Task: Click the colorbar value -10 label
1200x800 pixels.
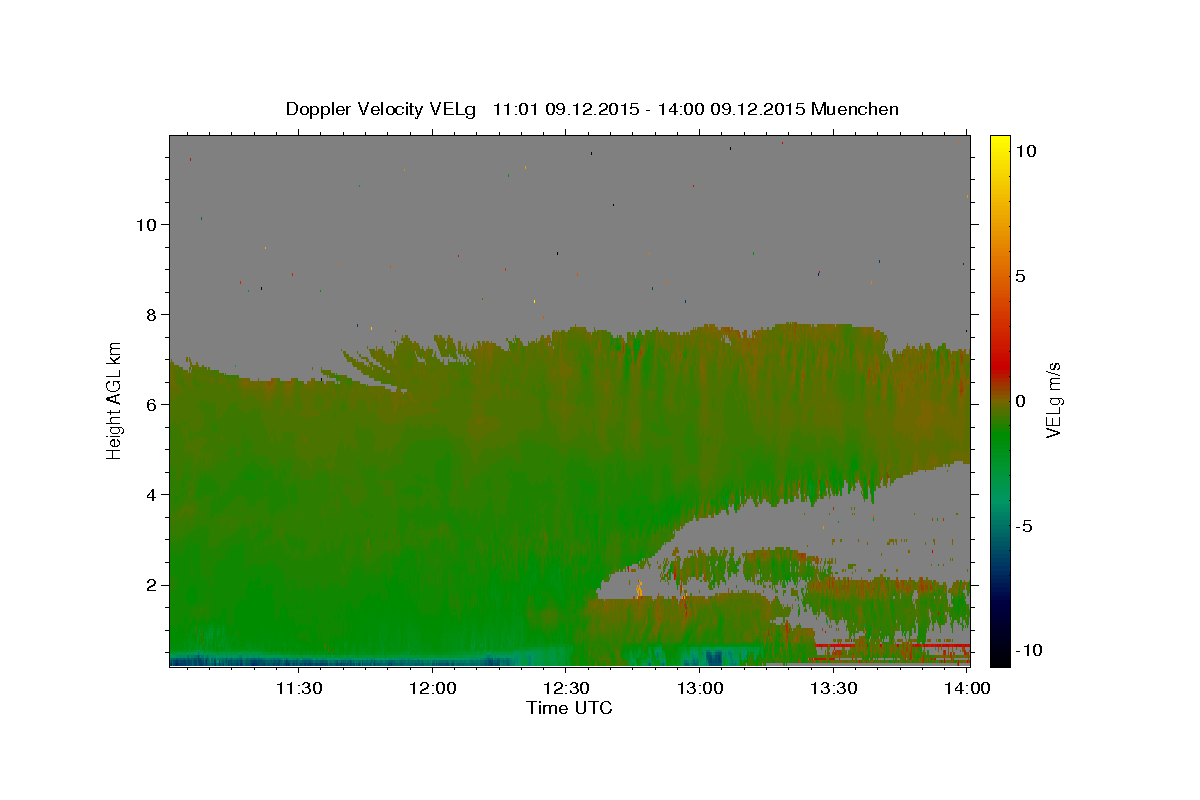Action: click(1029, 650)
